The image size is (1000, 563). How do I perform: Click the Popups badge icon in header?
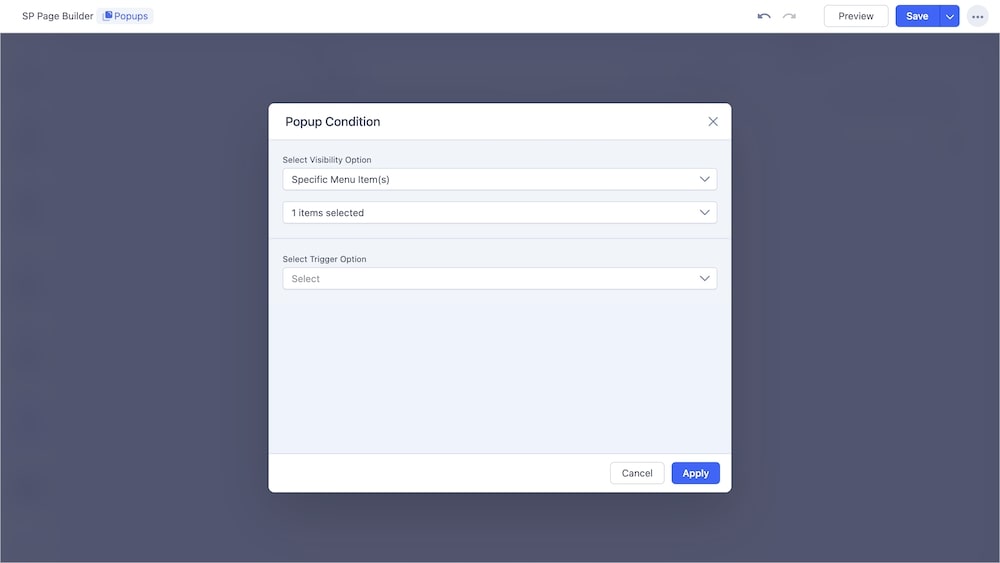(x=108, y=16)
